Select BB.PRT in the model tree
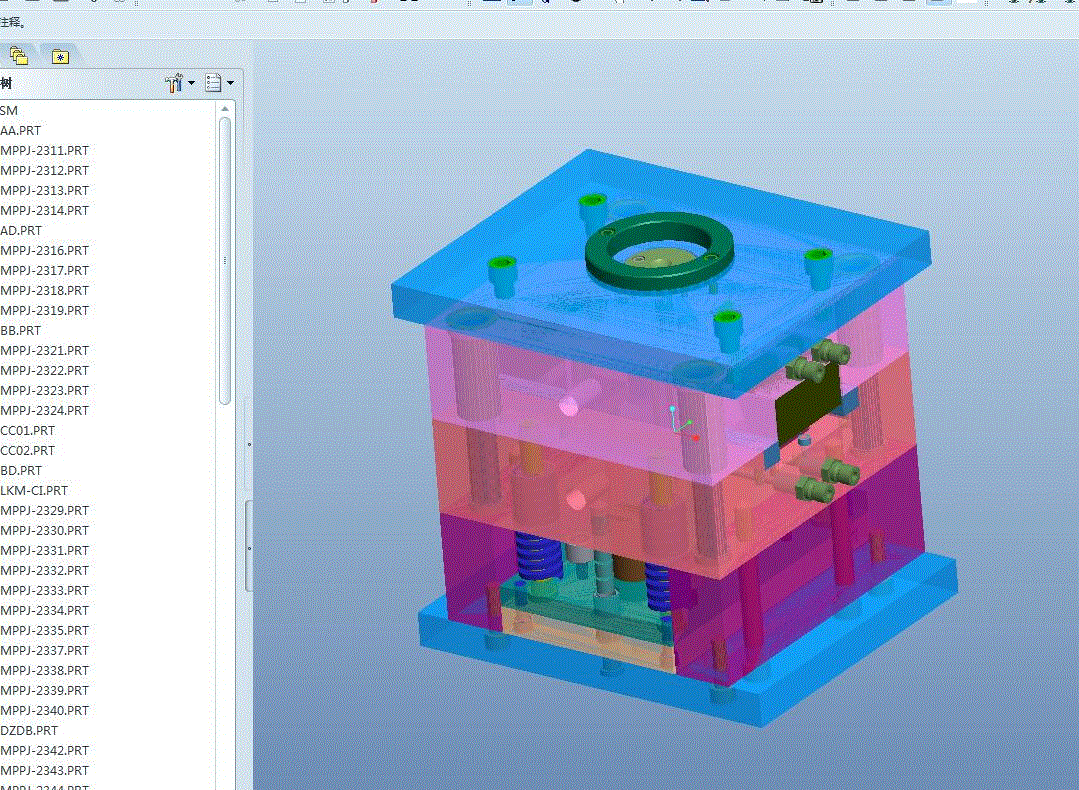 pyautogui.click(x=21, y=330)
